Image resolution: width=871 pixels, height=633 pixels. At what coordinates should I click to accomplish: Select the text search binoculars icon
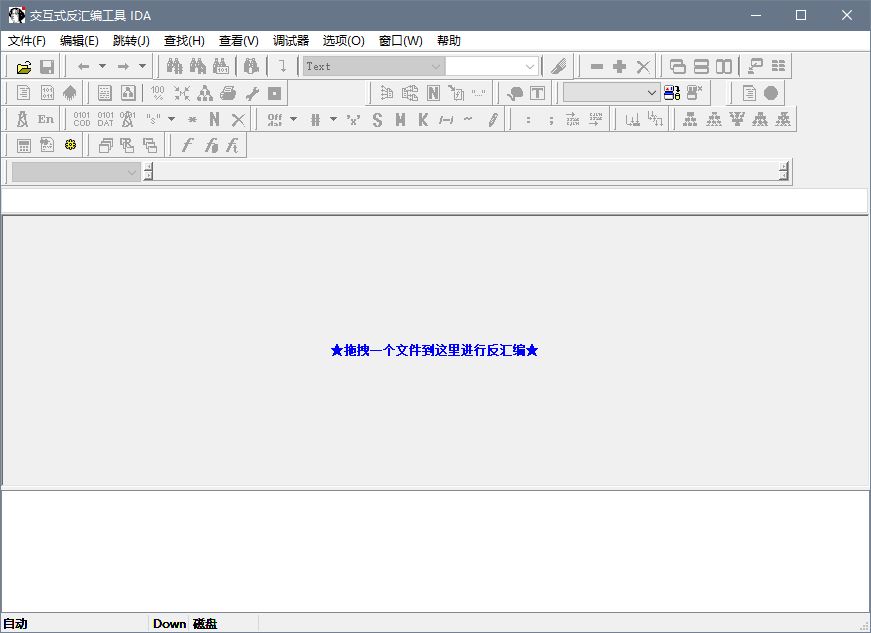coord(174,66)
